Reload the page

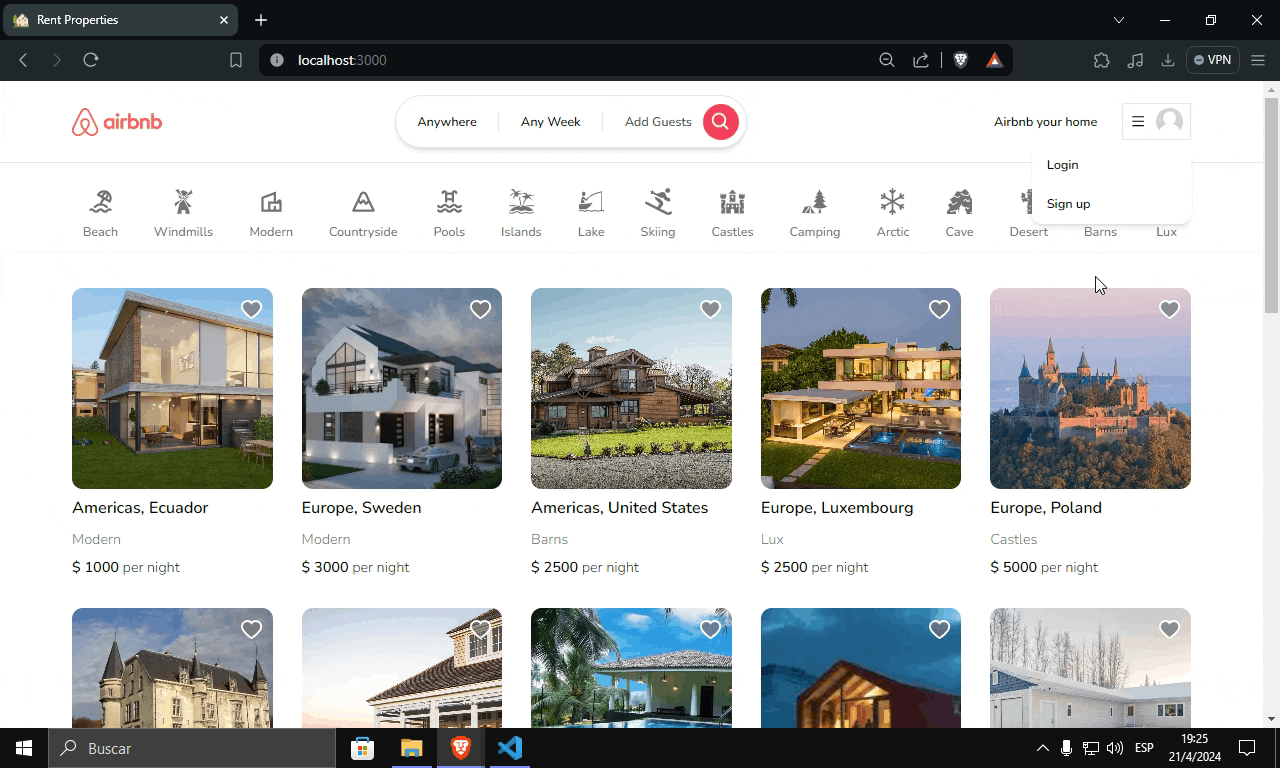91,60
